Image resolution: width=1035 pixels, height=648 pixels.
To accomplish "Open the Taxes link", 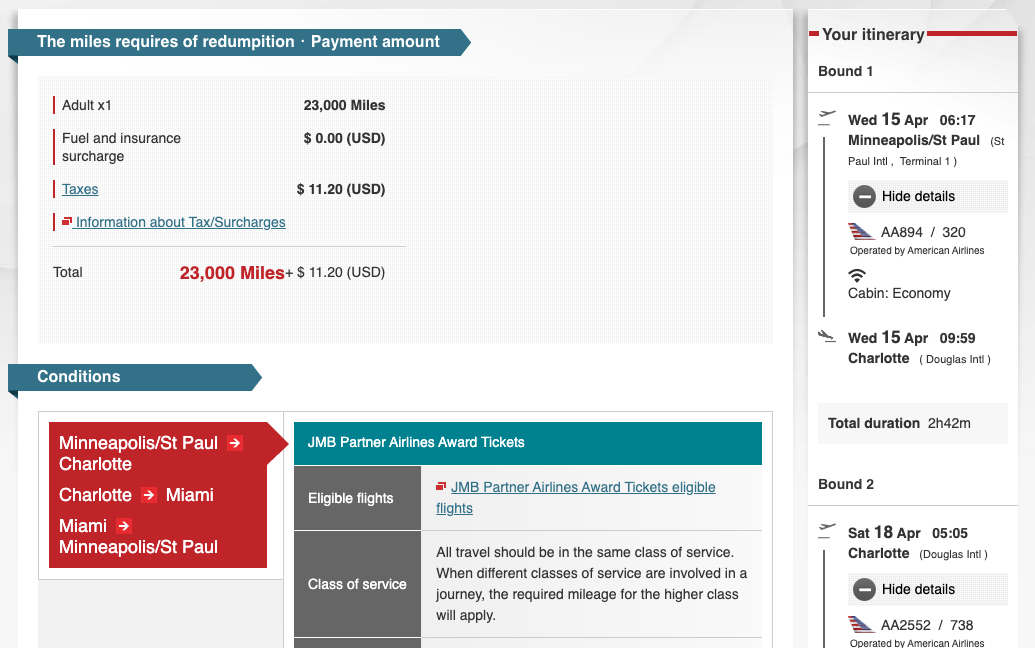I will [79, 189].
